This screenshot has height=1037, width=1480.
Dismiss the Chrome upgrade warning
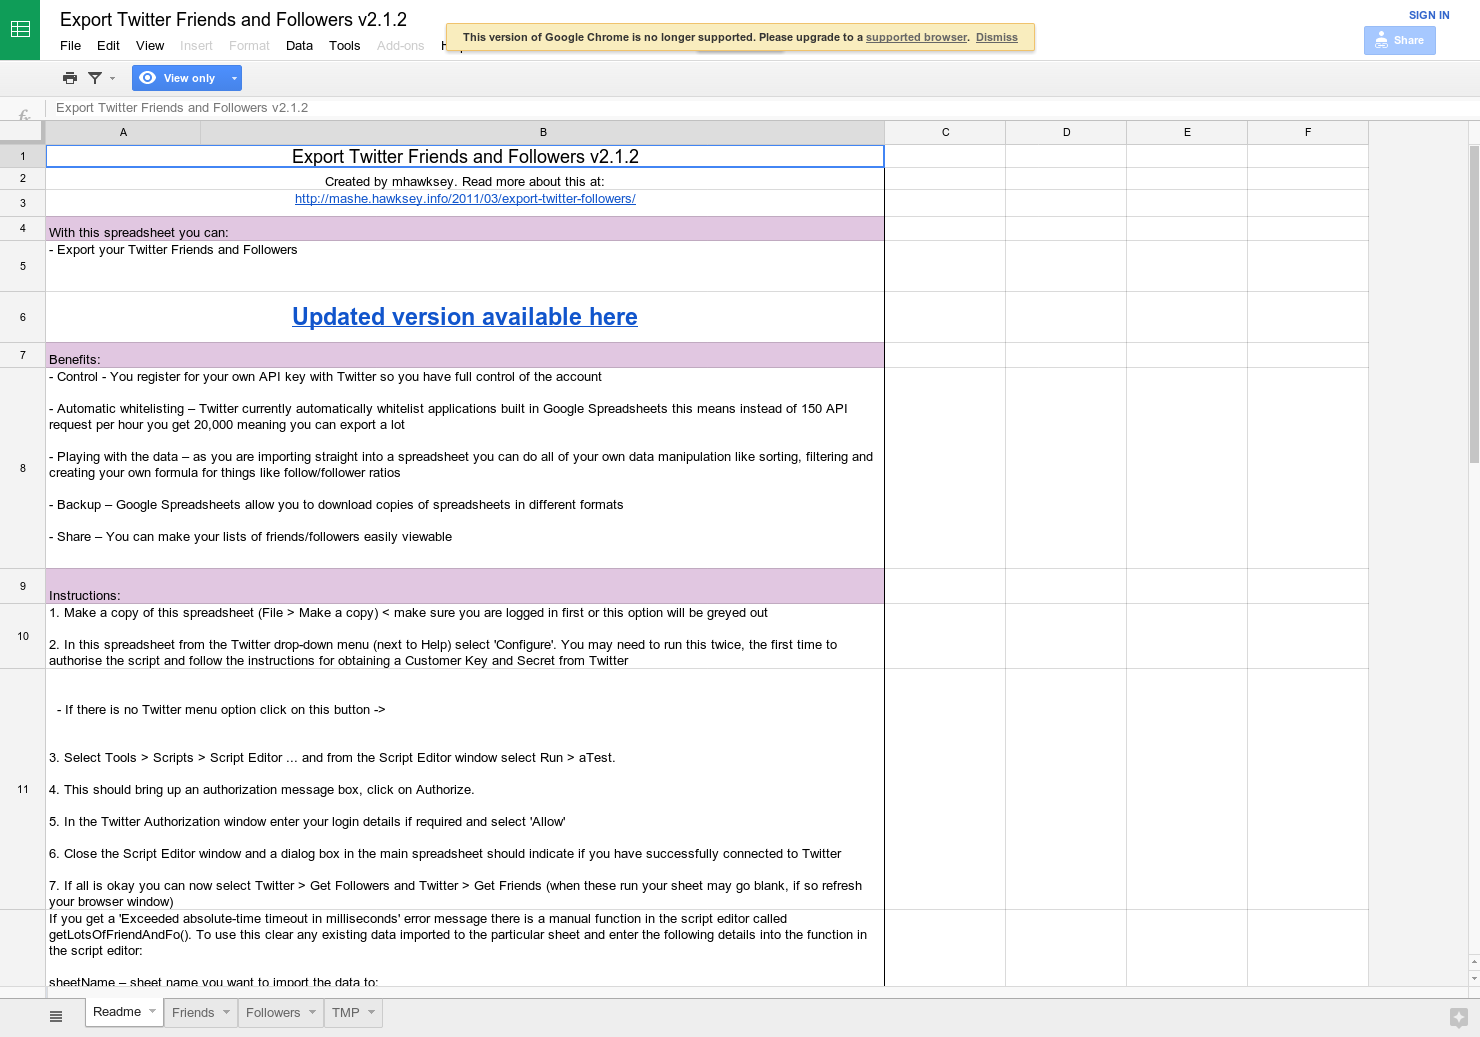996,37
